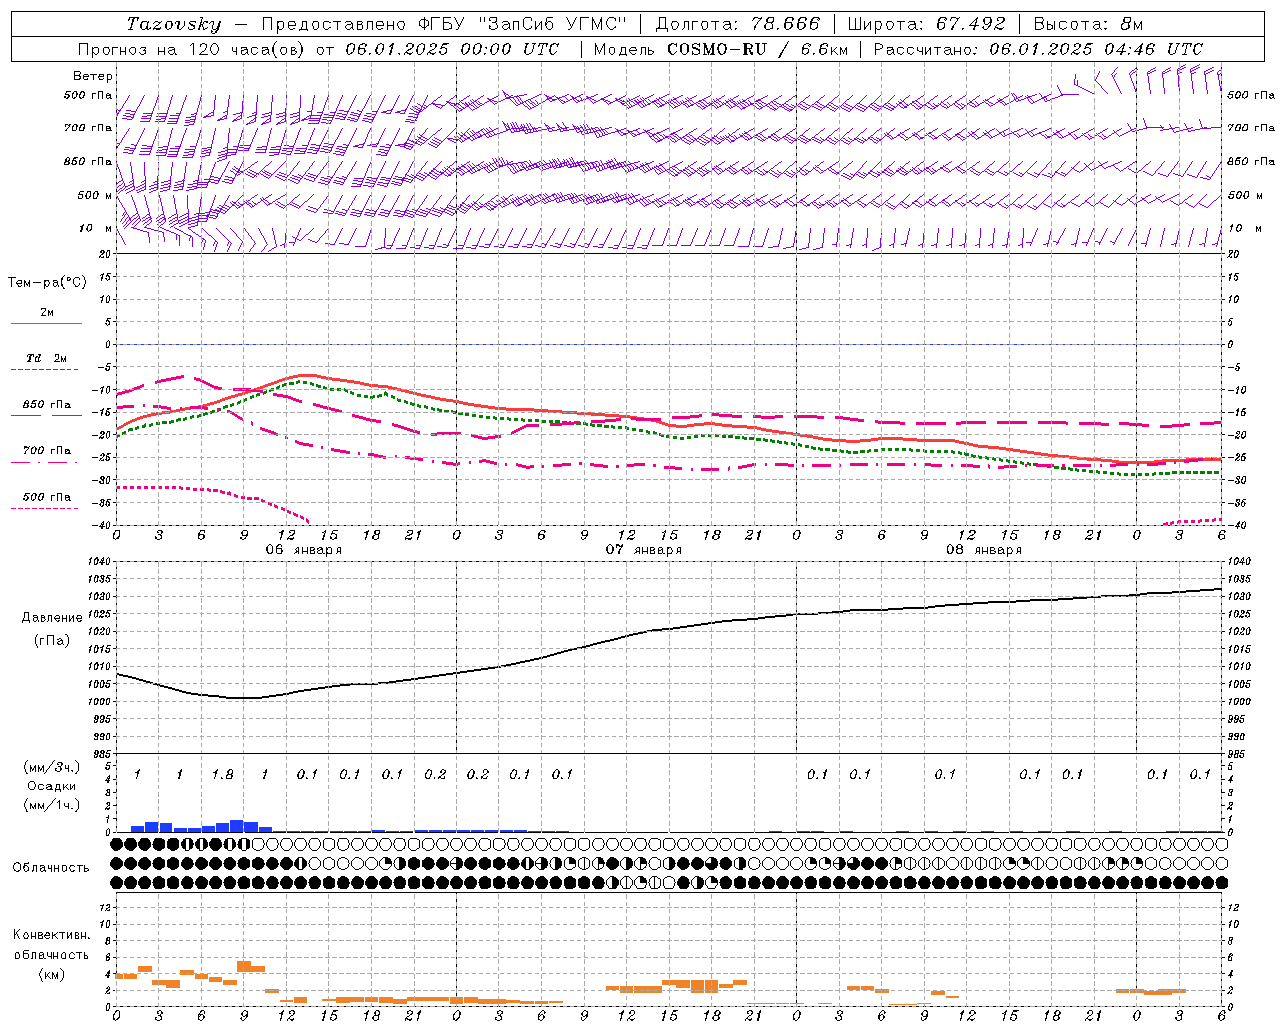Screen dimensions: 1280x1024
Task: Click the longitude value "Долгота: 78.666"
Action: pyautogui.click(x=737, y=24)
